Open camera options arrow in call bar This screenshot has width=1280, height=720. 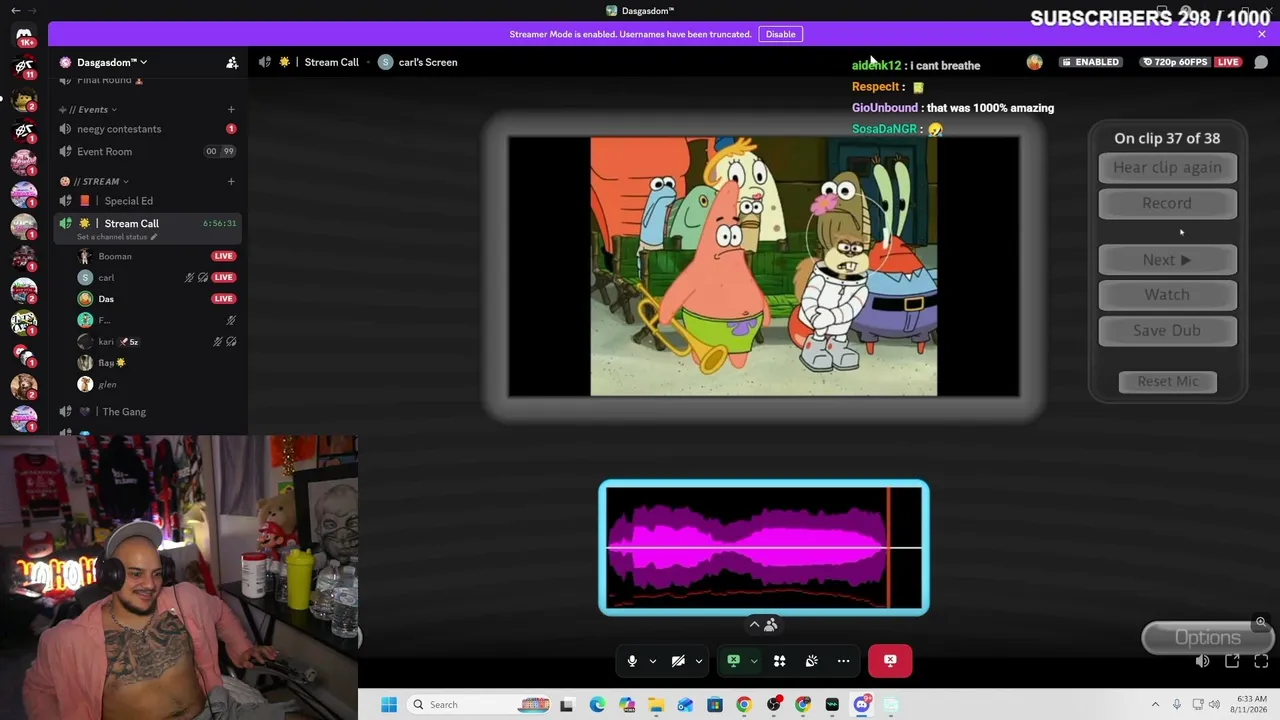pyautogui.click(x=699, y=661)
